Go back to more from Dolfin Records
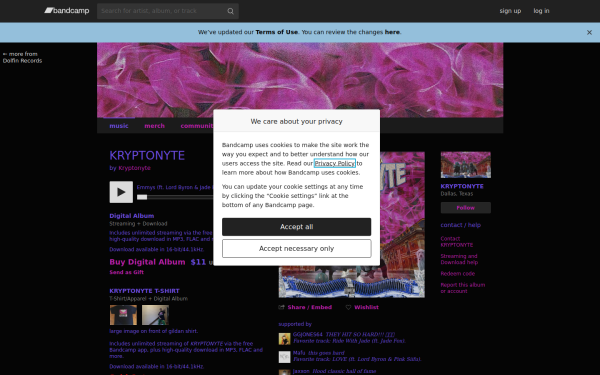 click(x=22, y=57)
